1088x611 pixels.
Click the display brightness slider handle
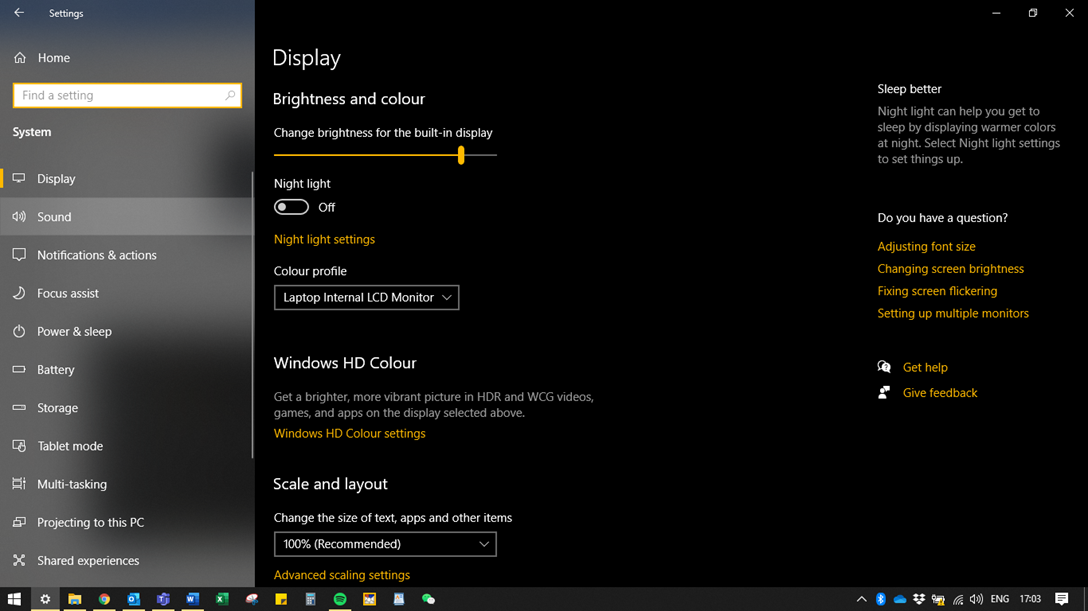click(x=461, y=155)
